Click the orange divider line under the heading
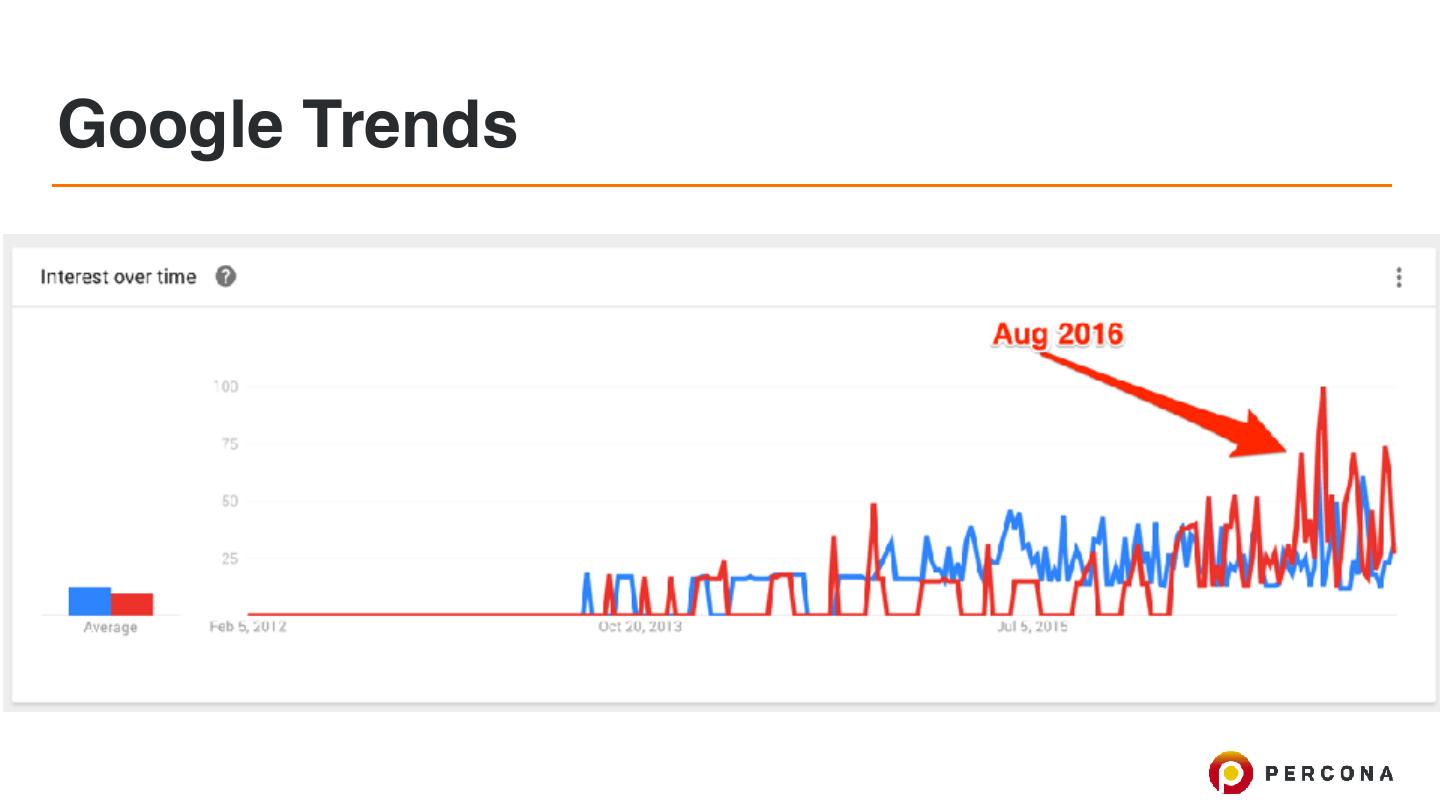1440x810 pixels. 720,185
